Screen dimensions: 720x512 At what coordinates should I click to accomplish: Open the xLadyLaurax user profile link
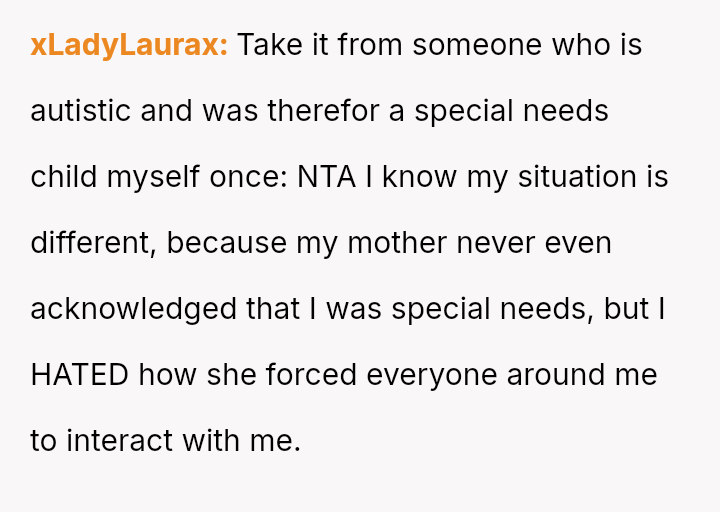[129, 45]
